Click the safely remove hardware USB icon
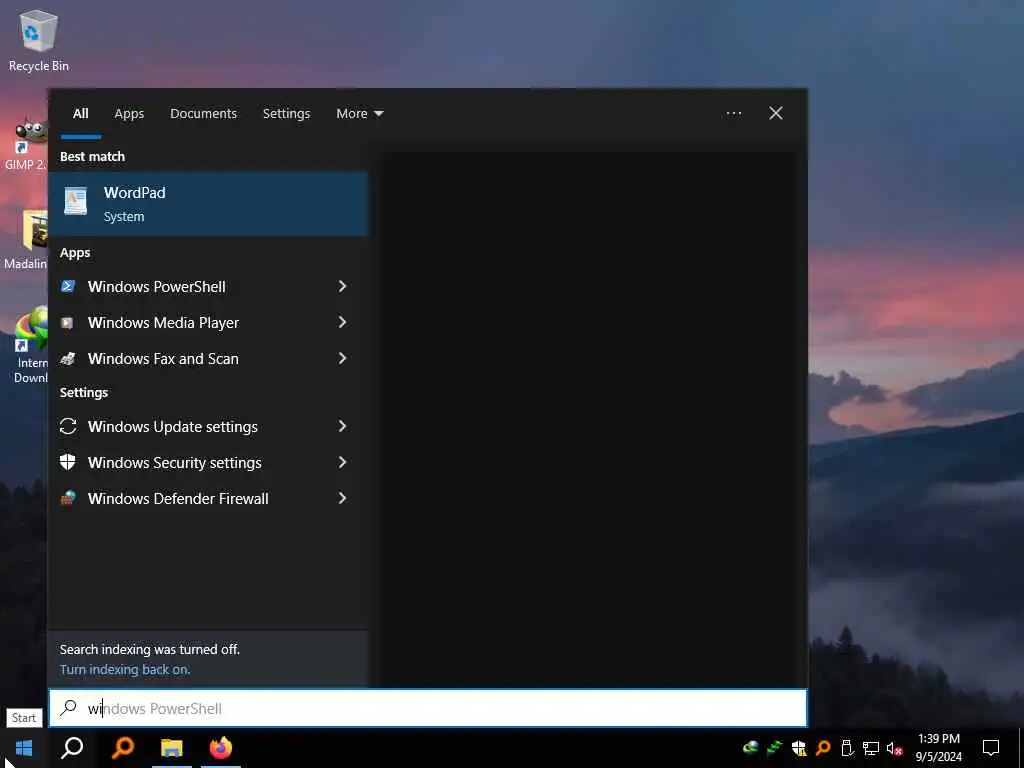 coord(847,747)
